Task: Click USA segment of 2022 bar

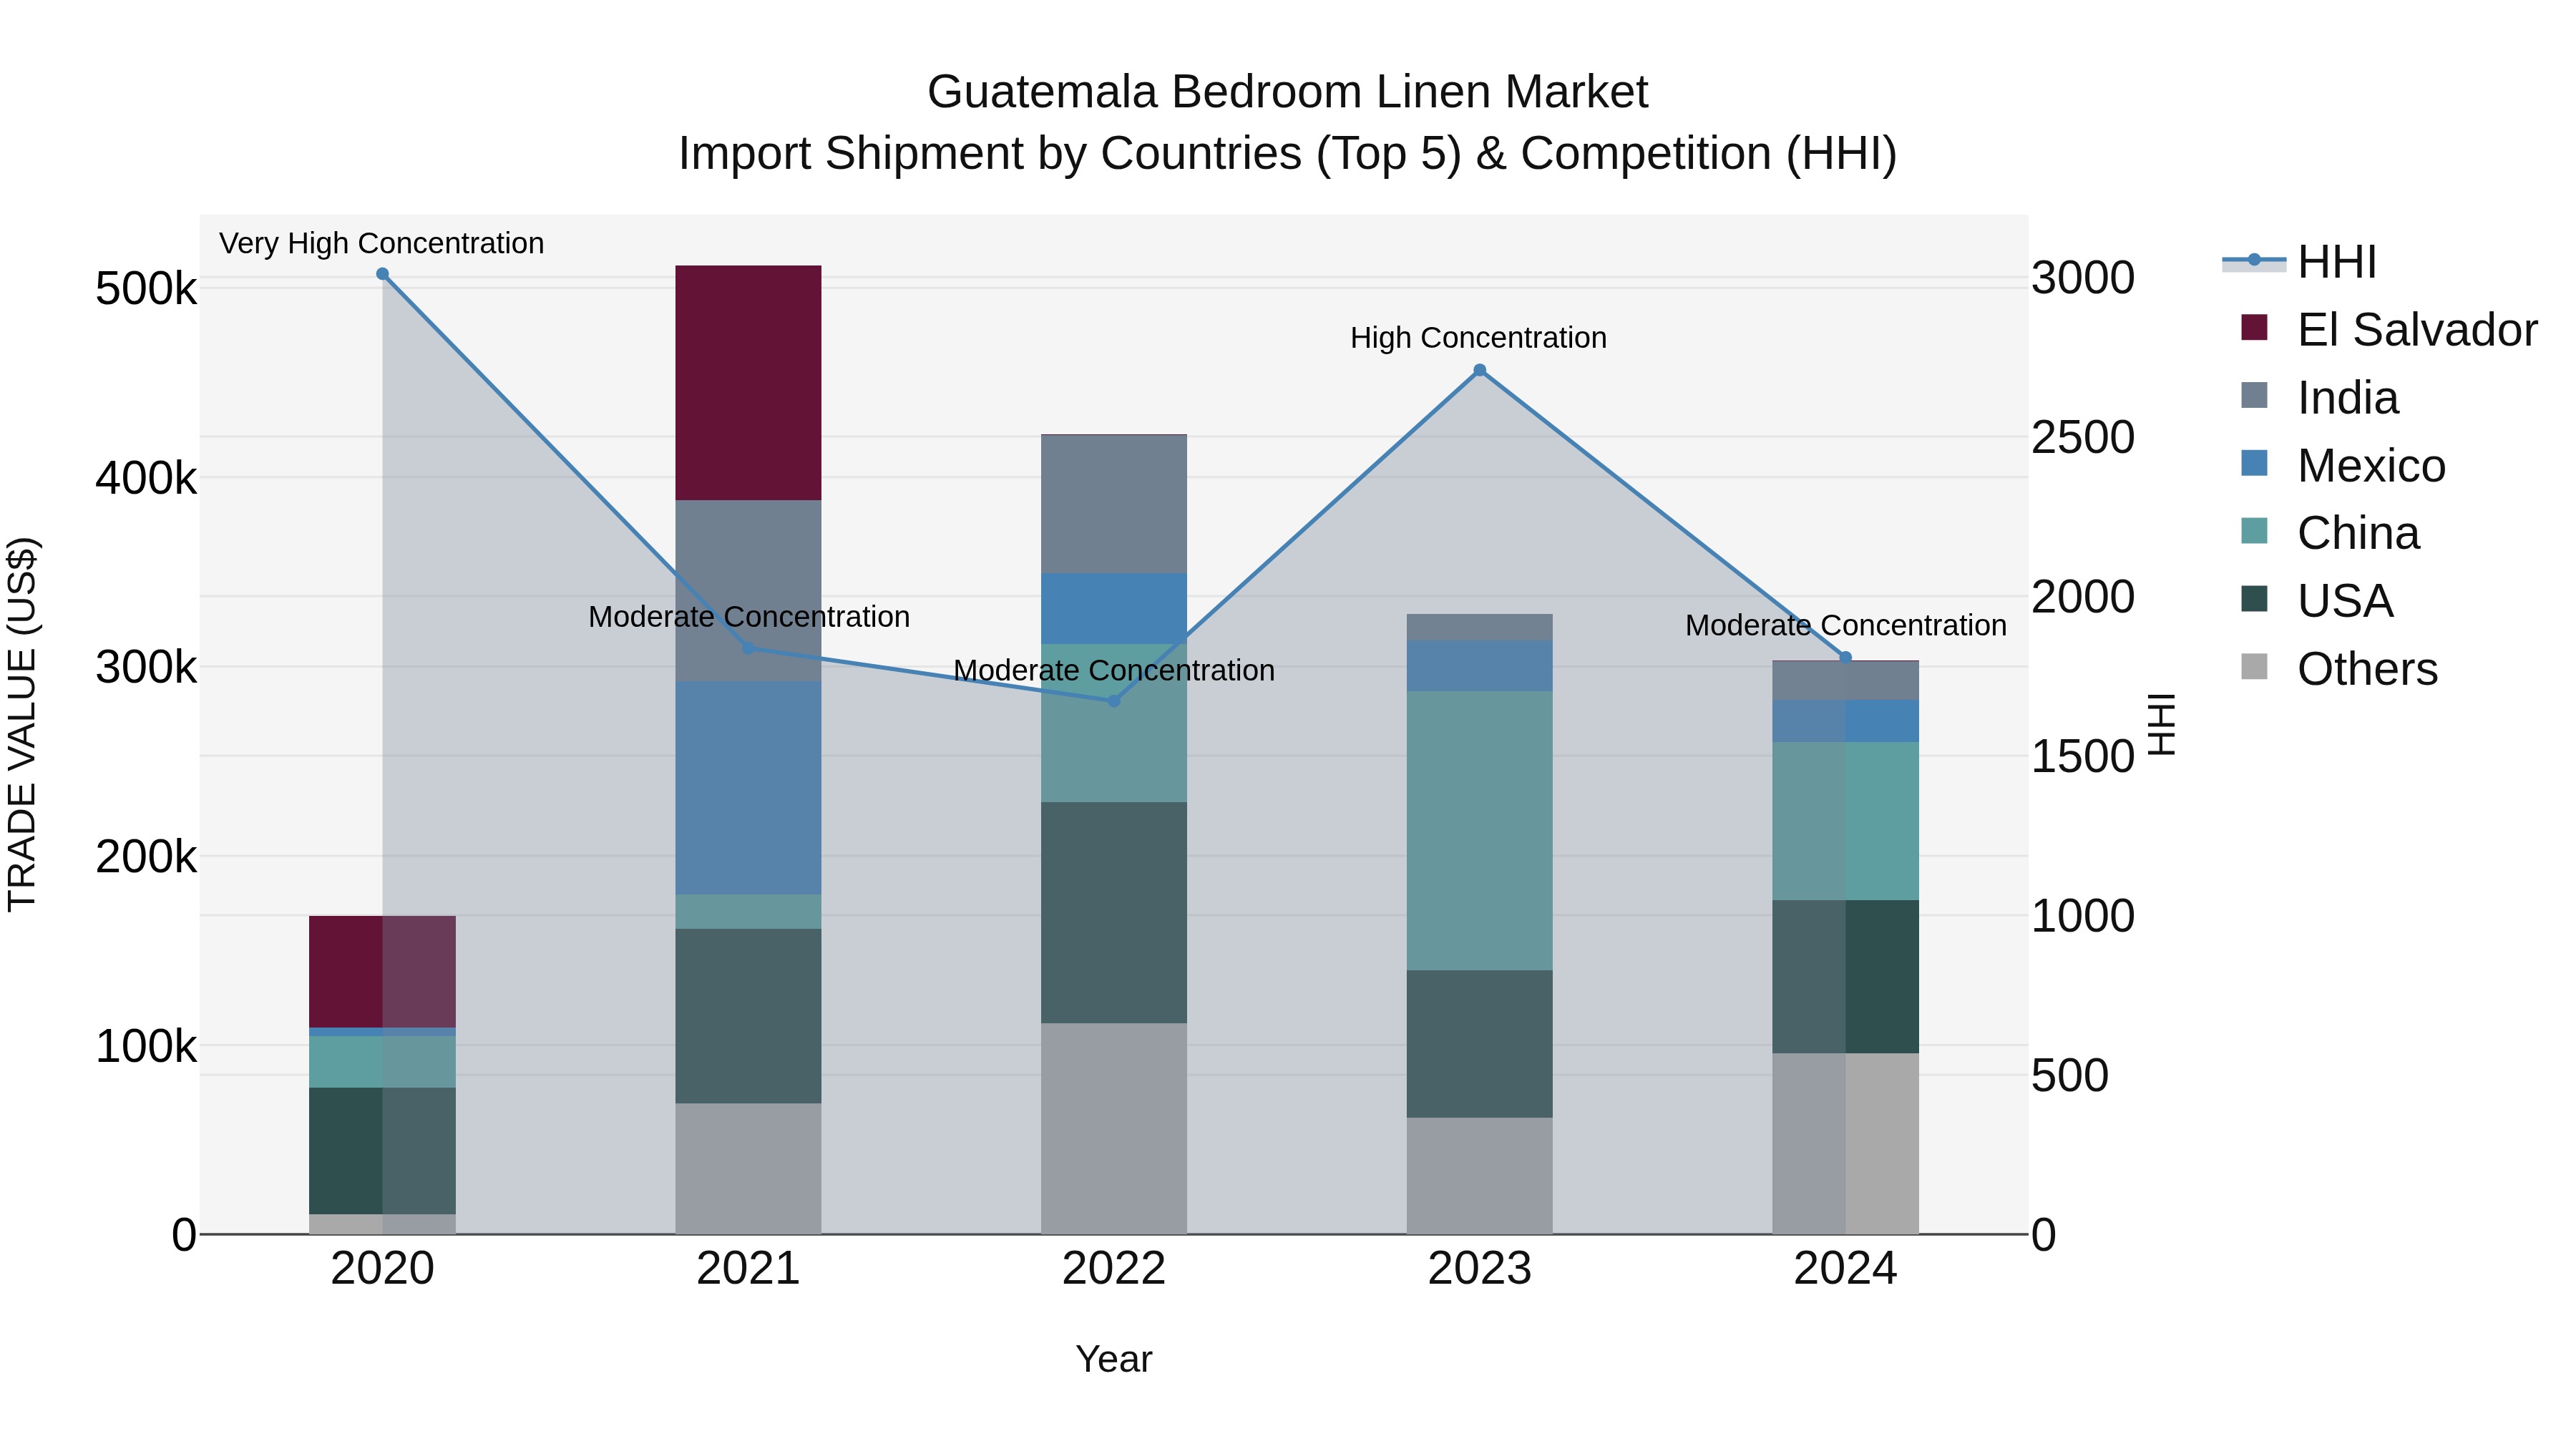Action: click(1114, 913)
